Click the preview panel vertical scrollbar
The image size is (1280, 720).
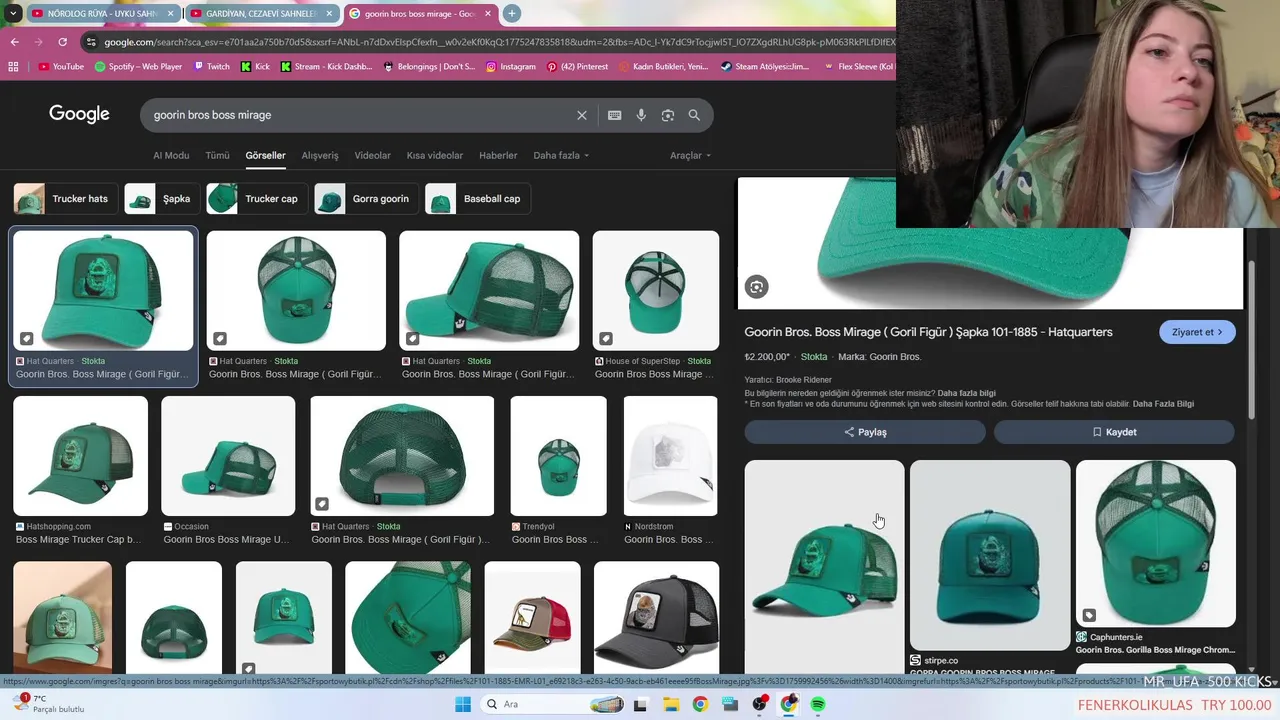tap(1253, 340)
